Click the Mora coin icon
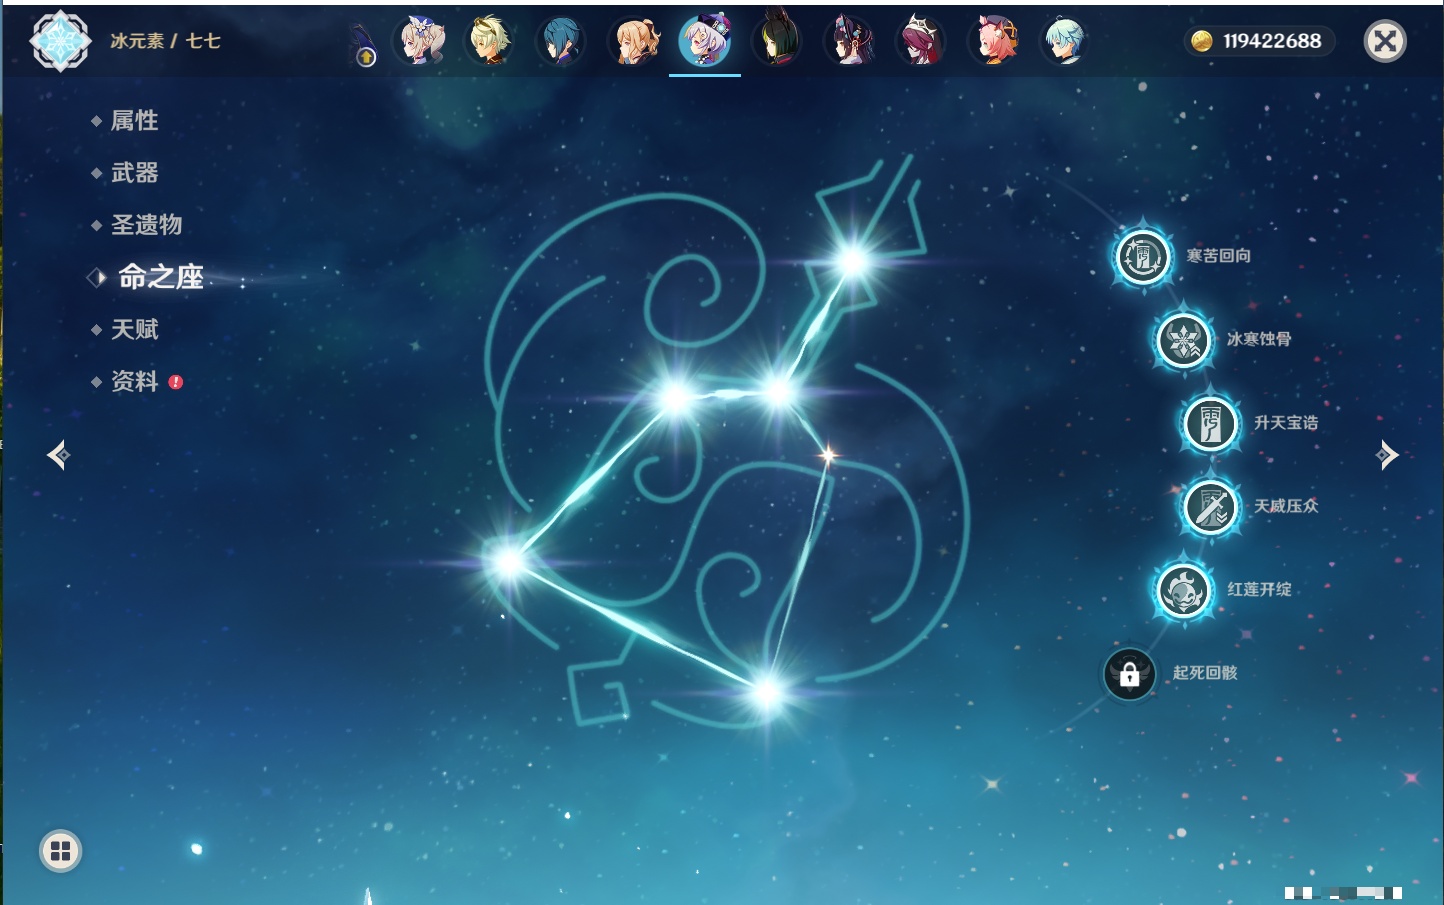Screen dimensions: 1444x905 (x=1202, y=41)
